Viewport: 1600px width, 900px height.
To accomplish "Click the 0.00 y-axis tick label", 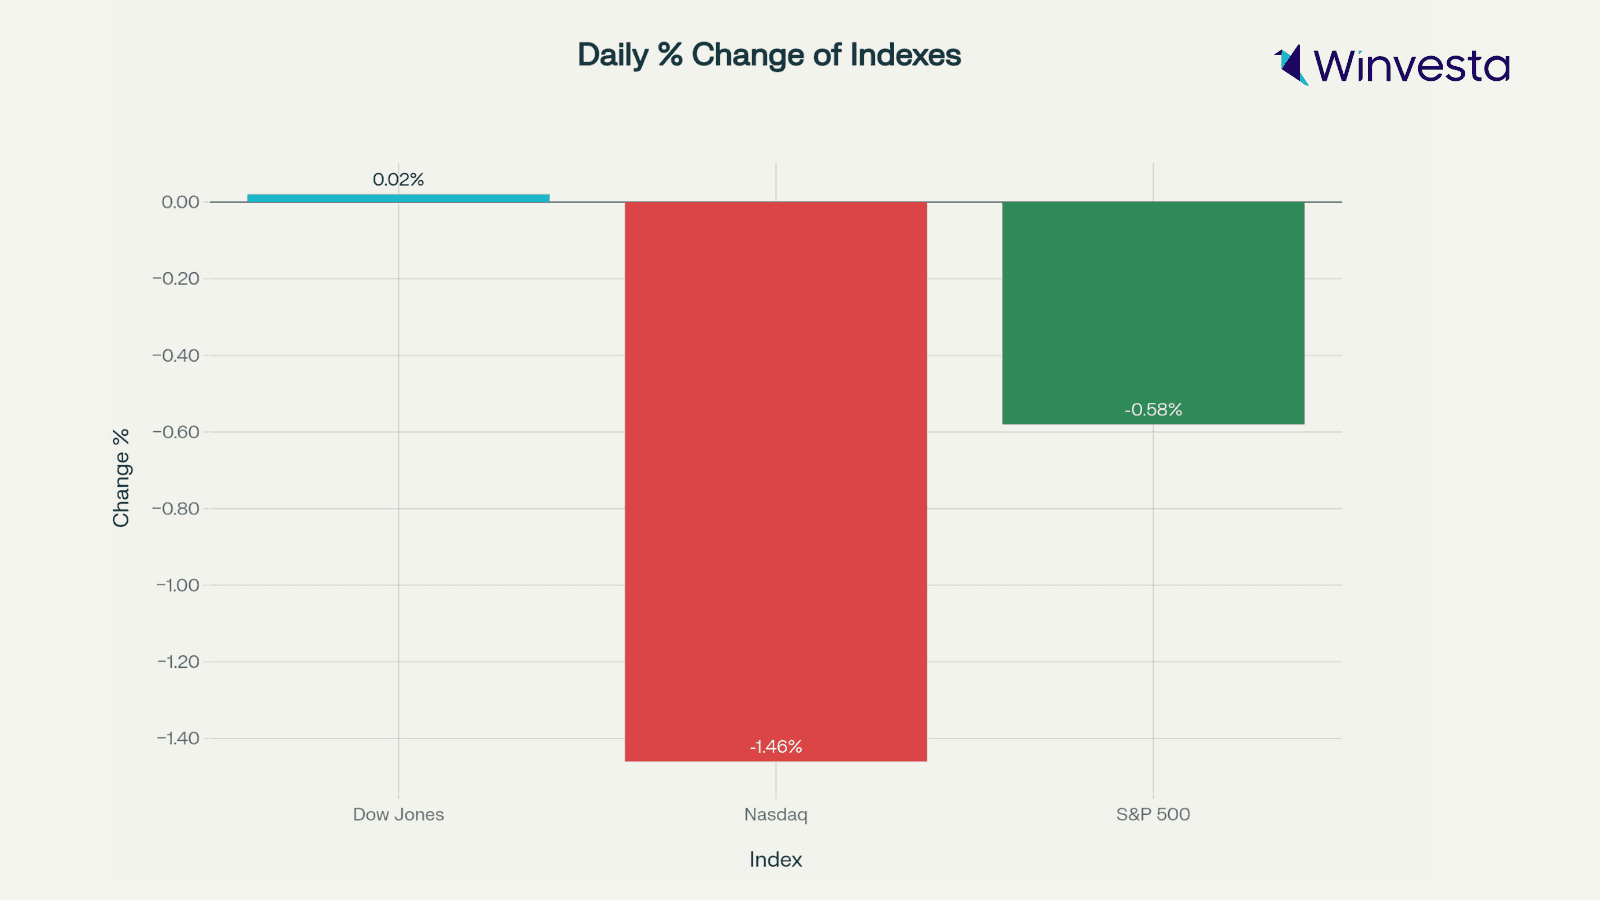I will coord(180,202).
